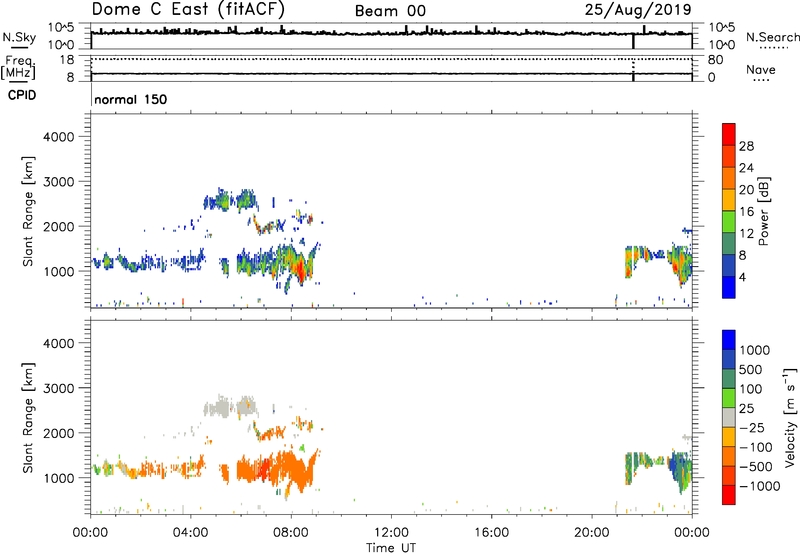
Task: Click the '20:00' time axis label
Action: pos(592,533)
